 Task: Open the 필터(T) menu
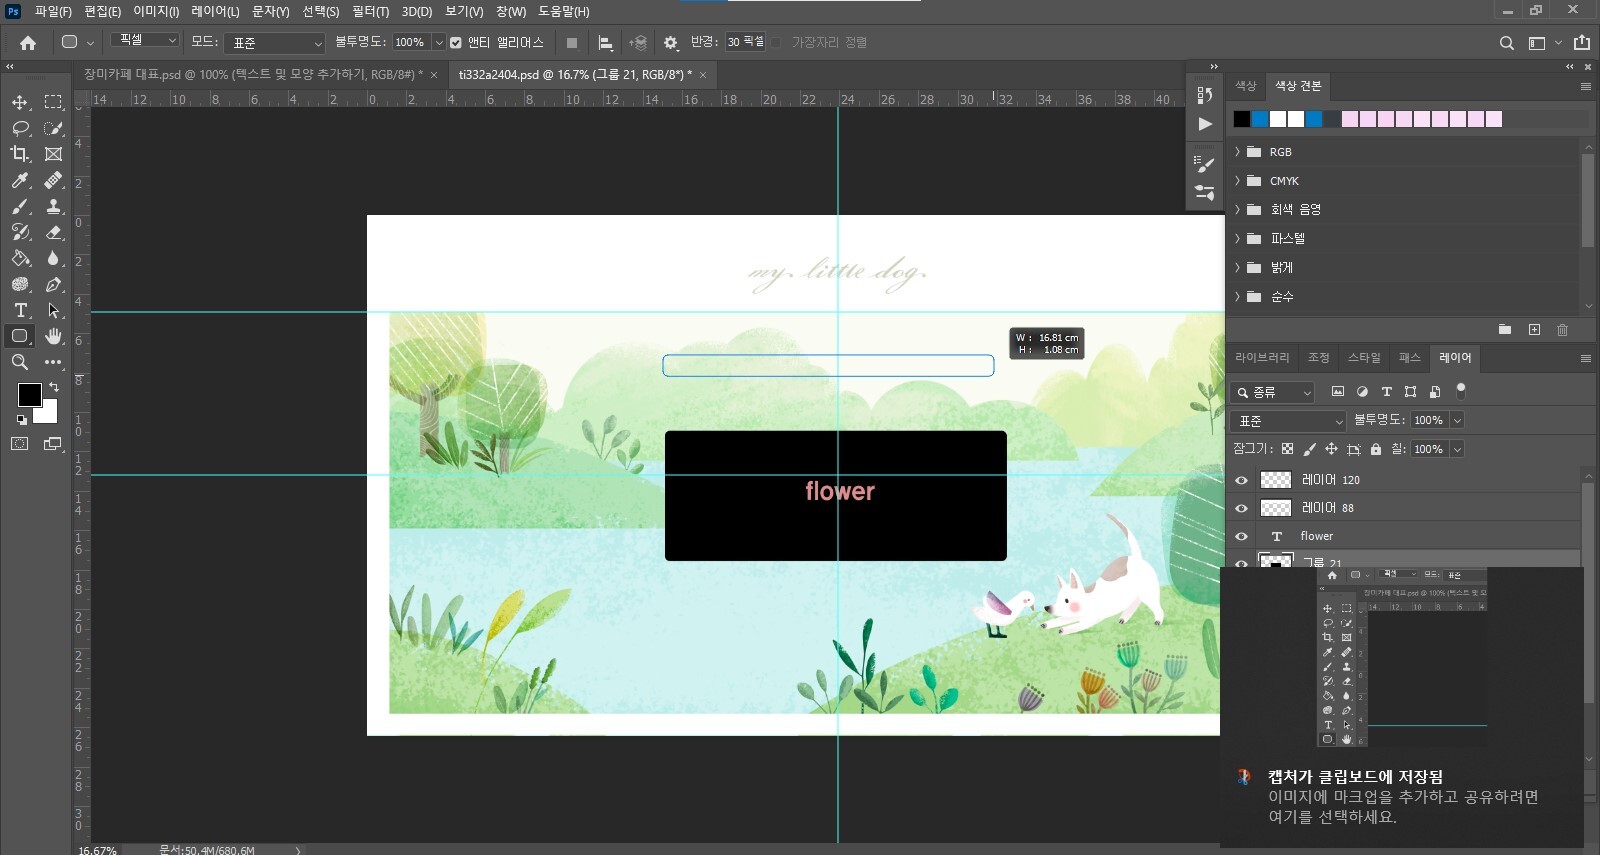(370, 11)
